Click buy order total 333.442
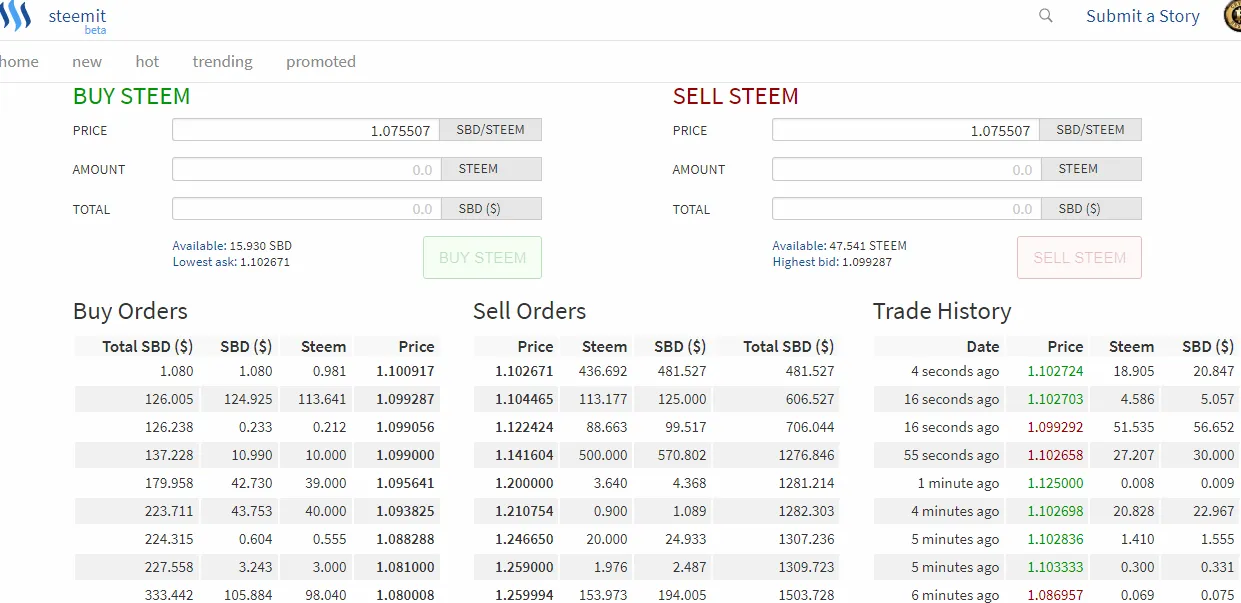Viewport: 1241px width, 603px height. click(x=169, y=595)
